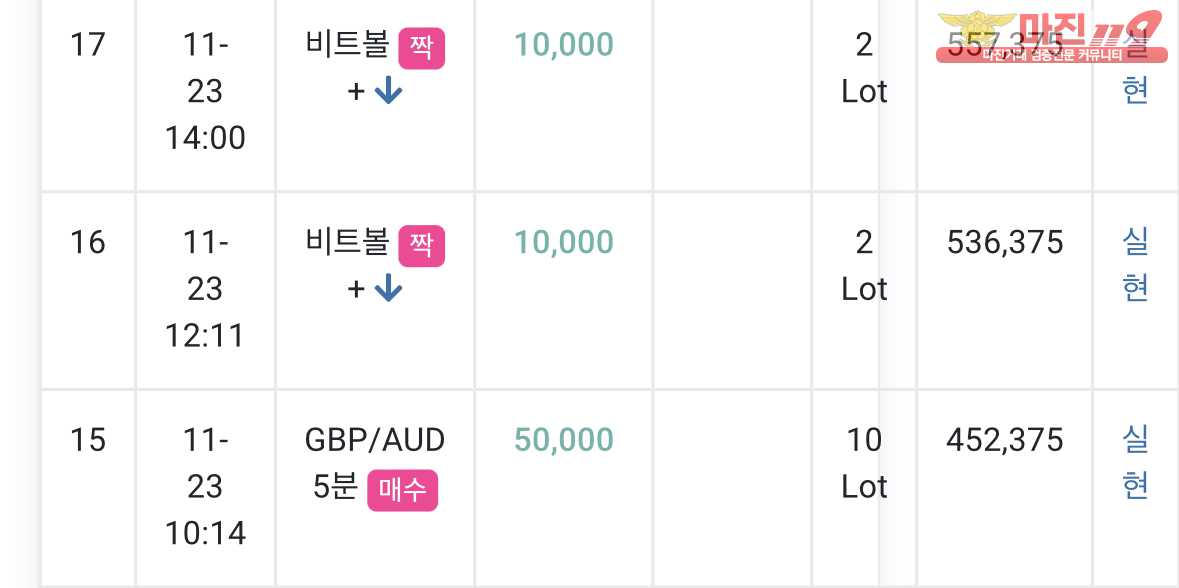Click the down arrow icon in row 16
This screenshot has height=588, width=1179.
pos(387,289)
